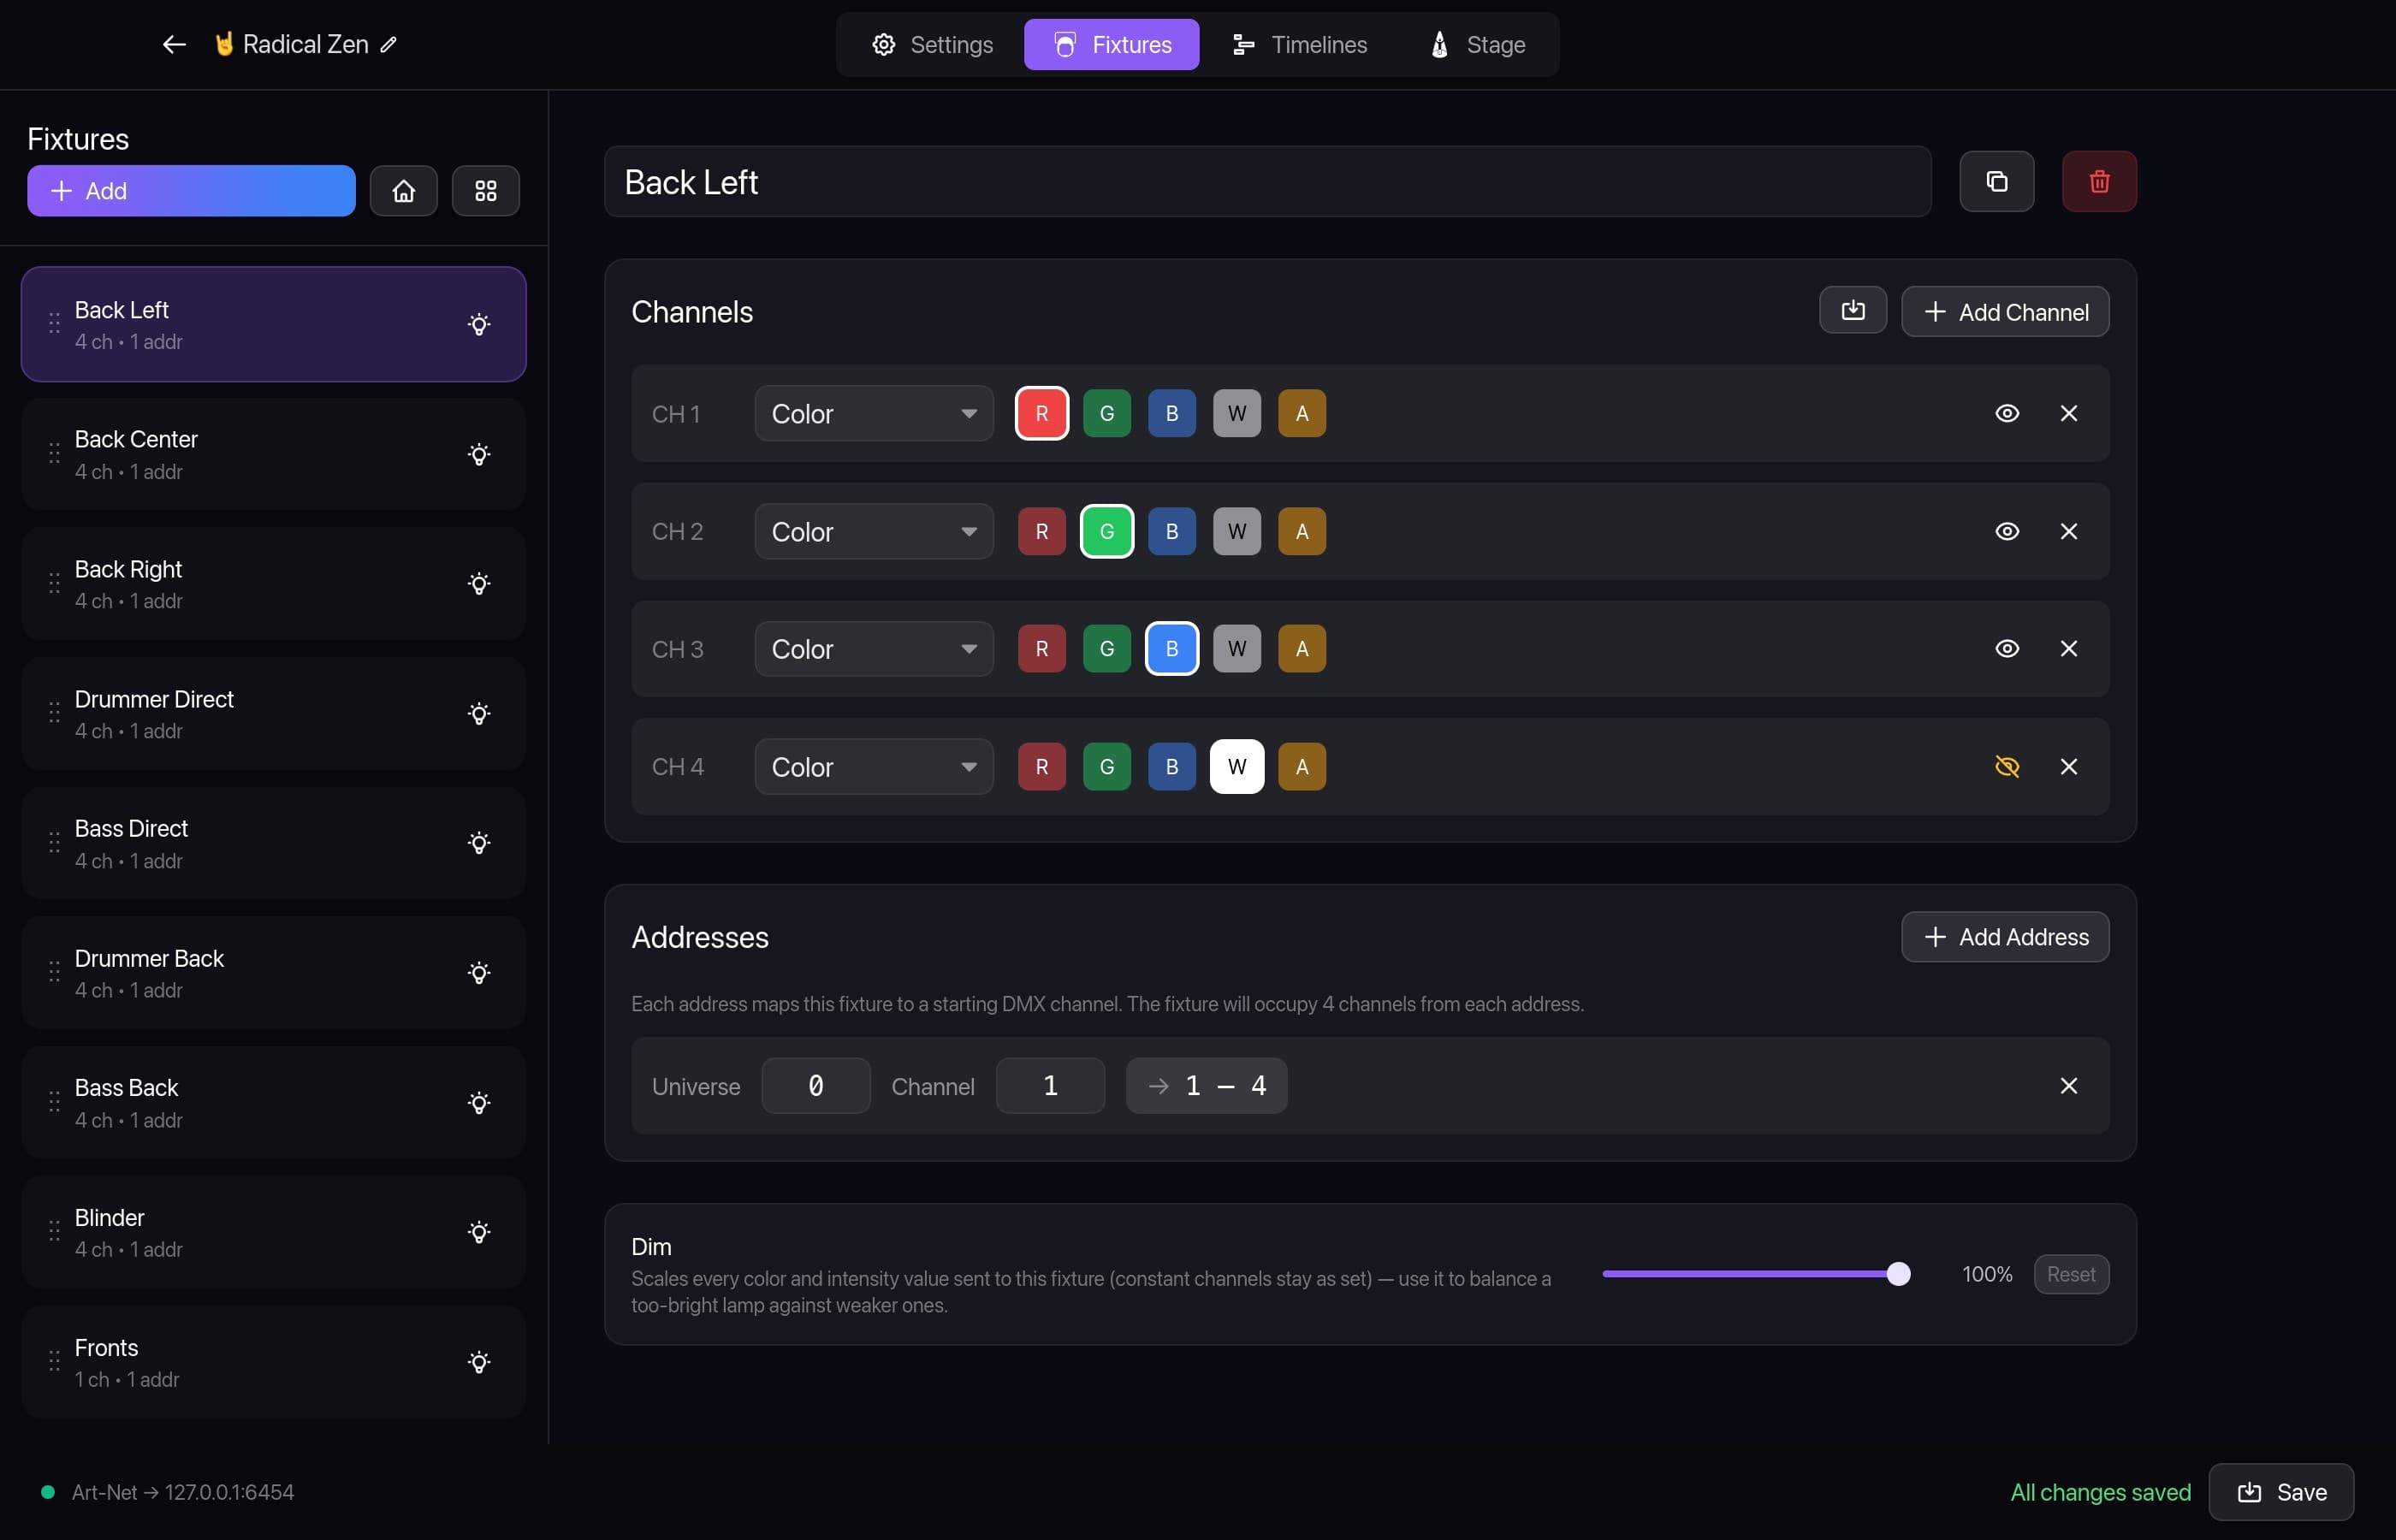Select the Drummer Back fixture

273,973
